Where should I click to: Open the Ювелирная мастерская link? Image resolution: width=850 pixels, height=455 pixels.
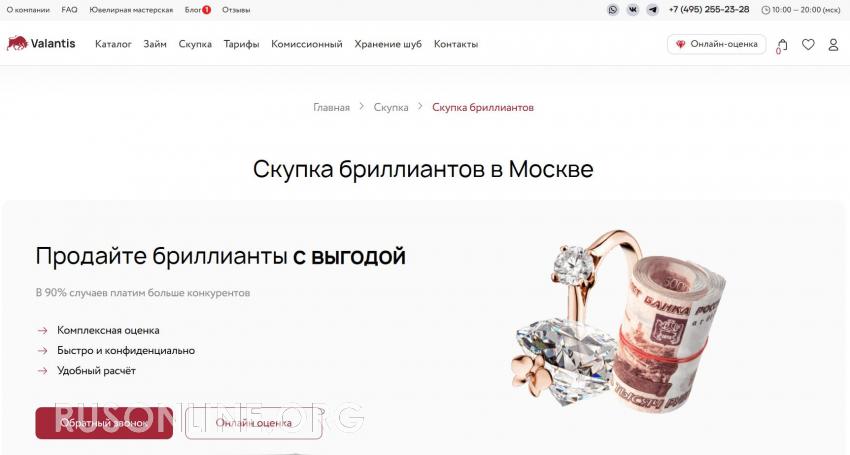pyautogui.click(x=131, y=10)
